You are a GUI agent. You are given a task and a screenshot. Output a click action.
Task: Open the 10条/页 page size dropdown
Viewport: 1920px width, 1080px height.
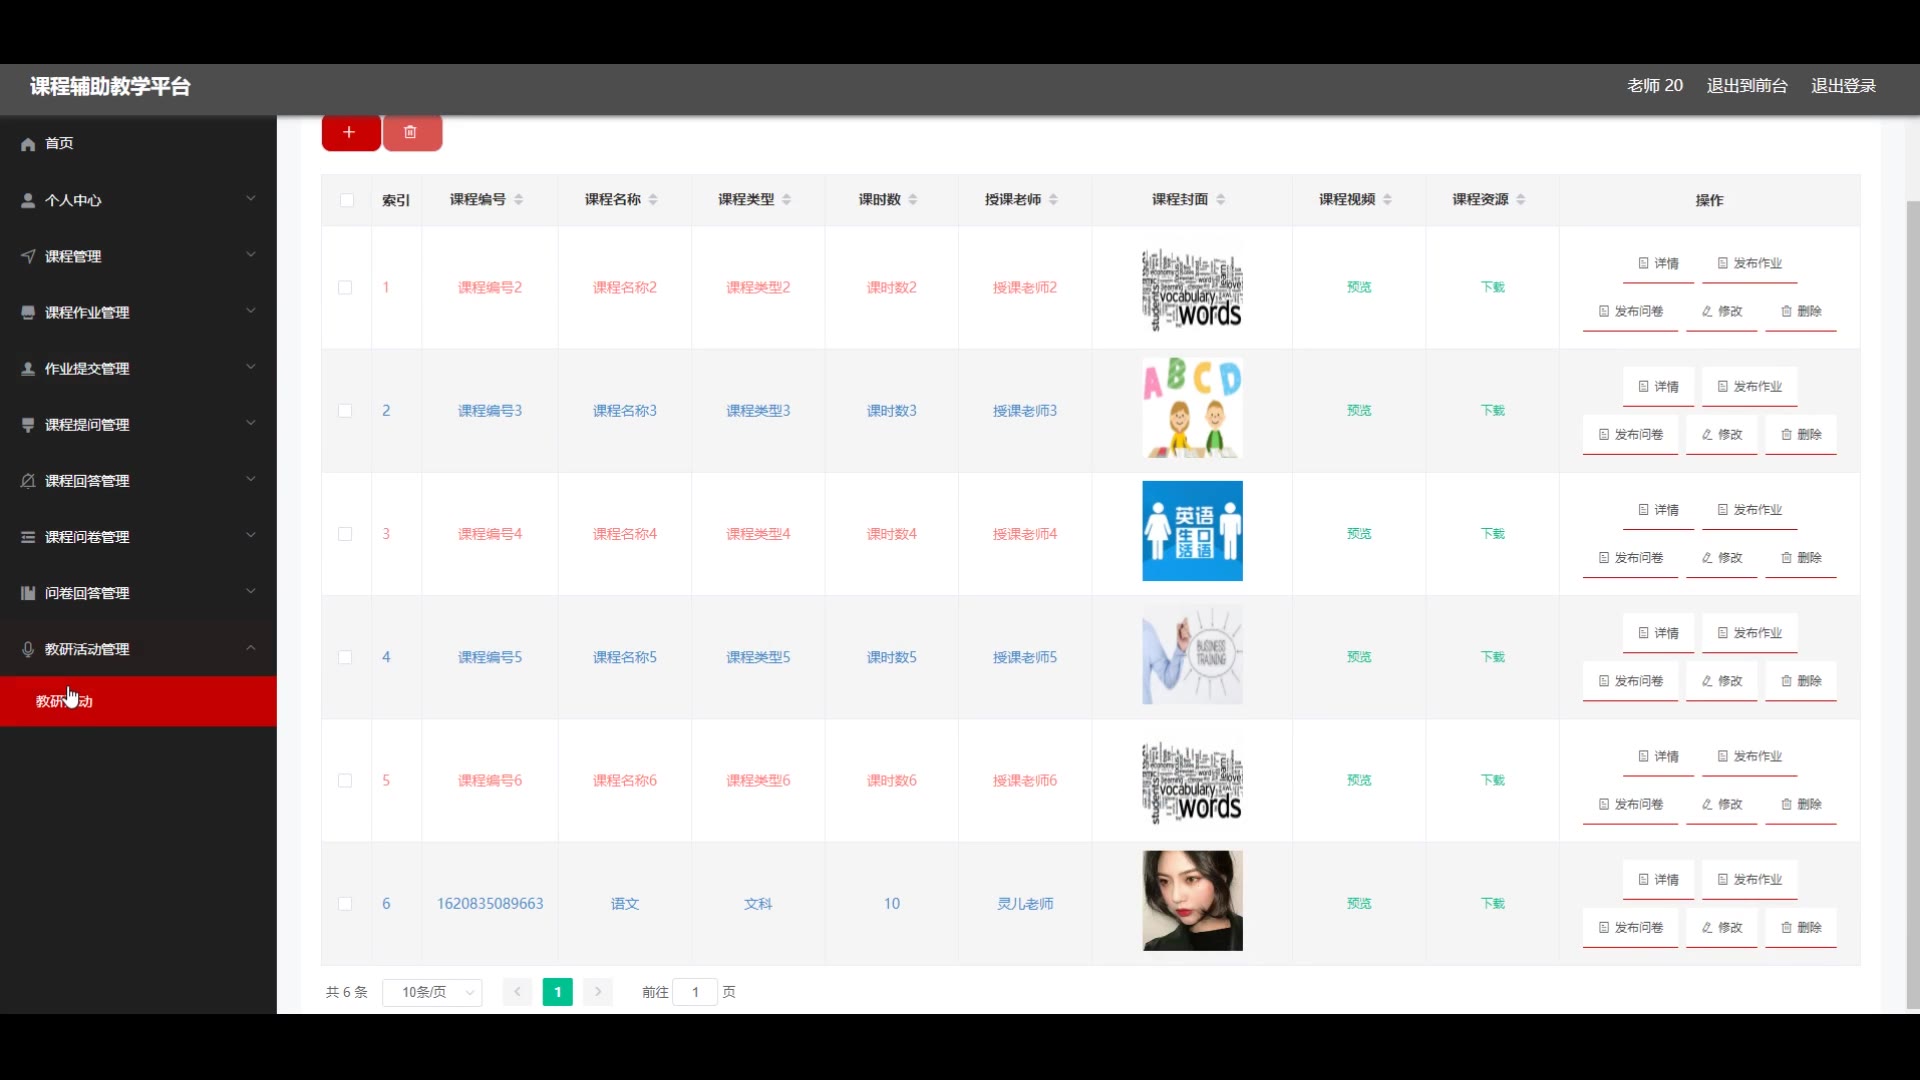(x=432, y=992)
